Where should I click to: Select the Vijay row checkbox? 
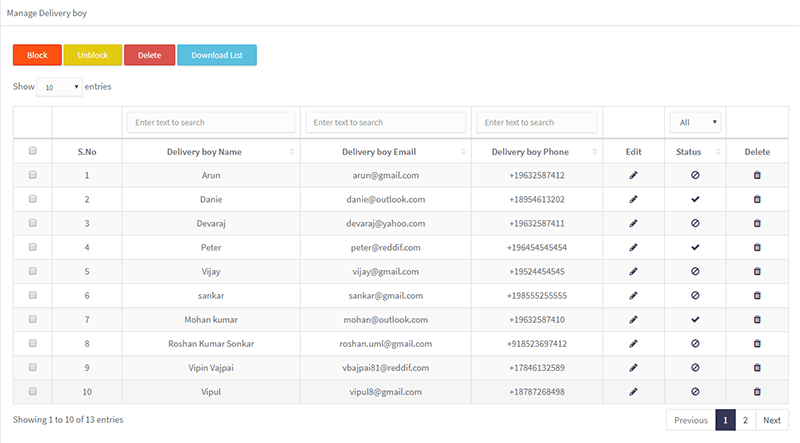[33, 271]
